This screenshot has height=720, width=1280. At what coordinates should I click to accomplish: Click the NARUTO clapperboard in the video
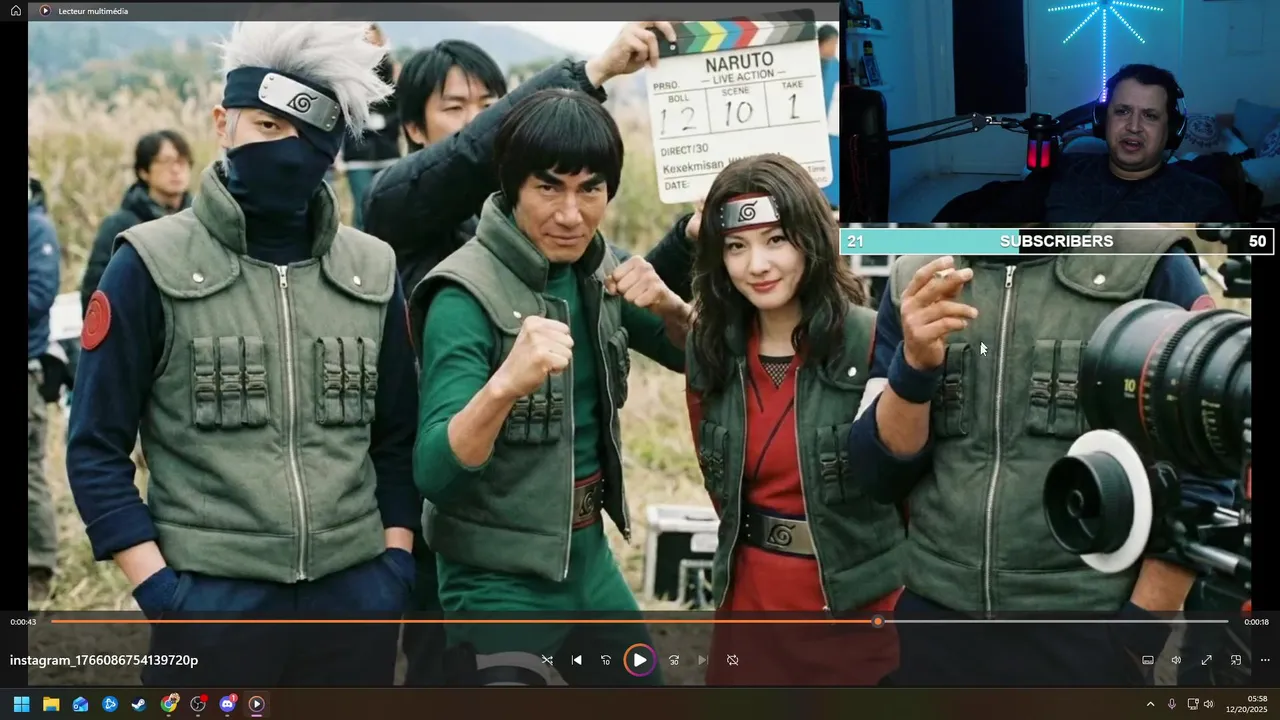coord(740,110)
